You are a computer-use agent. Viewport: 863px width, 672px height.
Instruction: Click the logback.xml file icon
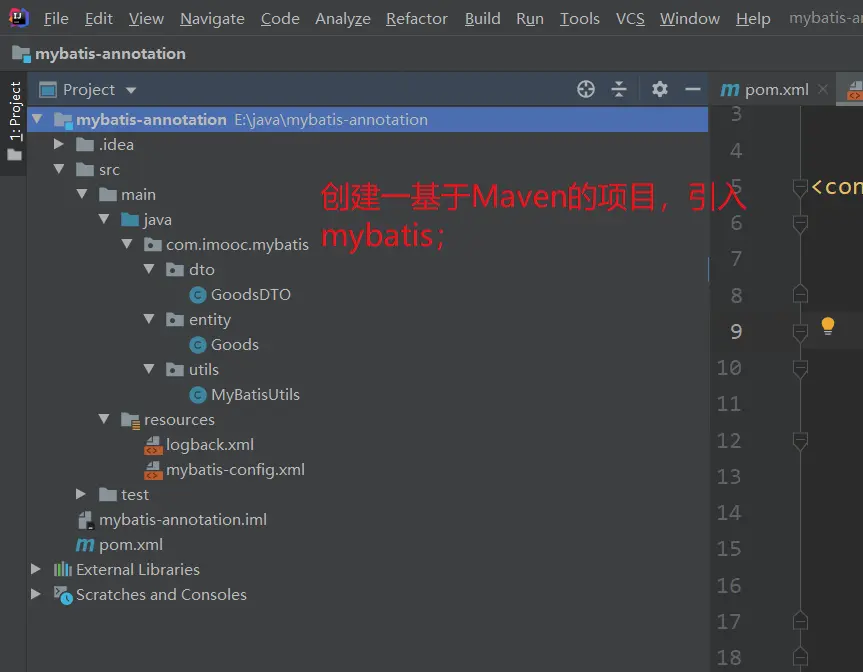(x=153, y=445)
